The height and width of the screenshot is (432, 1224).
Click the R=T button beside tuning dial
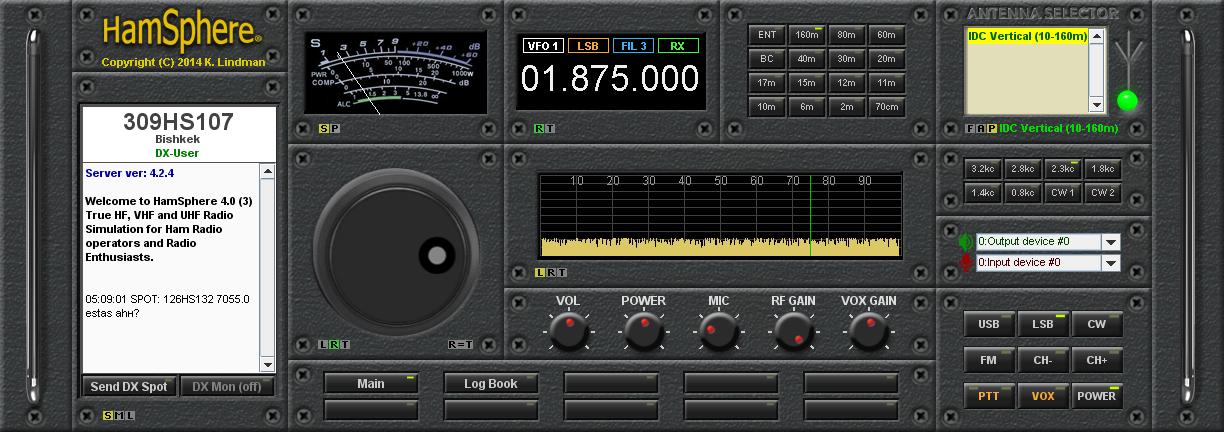click(x=460, y=345)
